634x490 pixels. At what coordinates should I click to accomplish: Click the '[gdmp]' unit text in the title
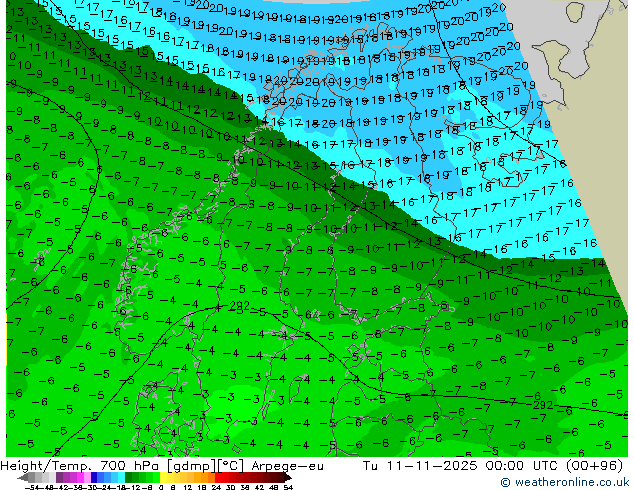[192, 466]
